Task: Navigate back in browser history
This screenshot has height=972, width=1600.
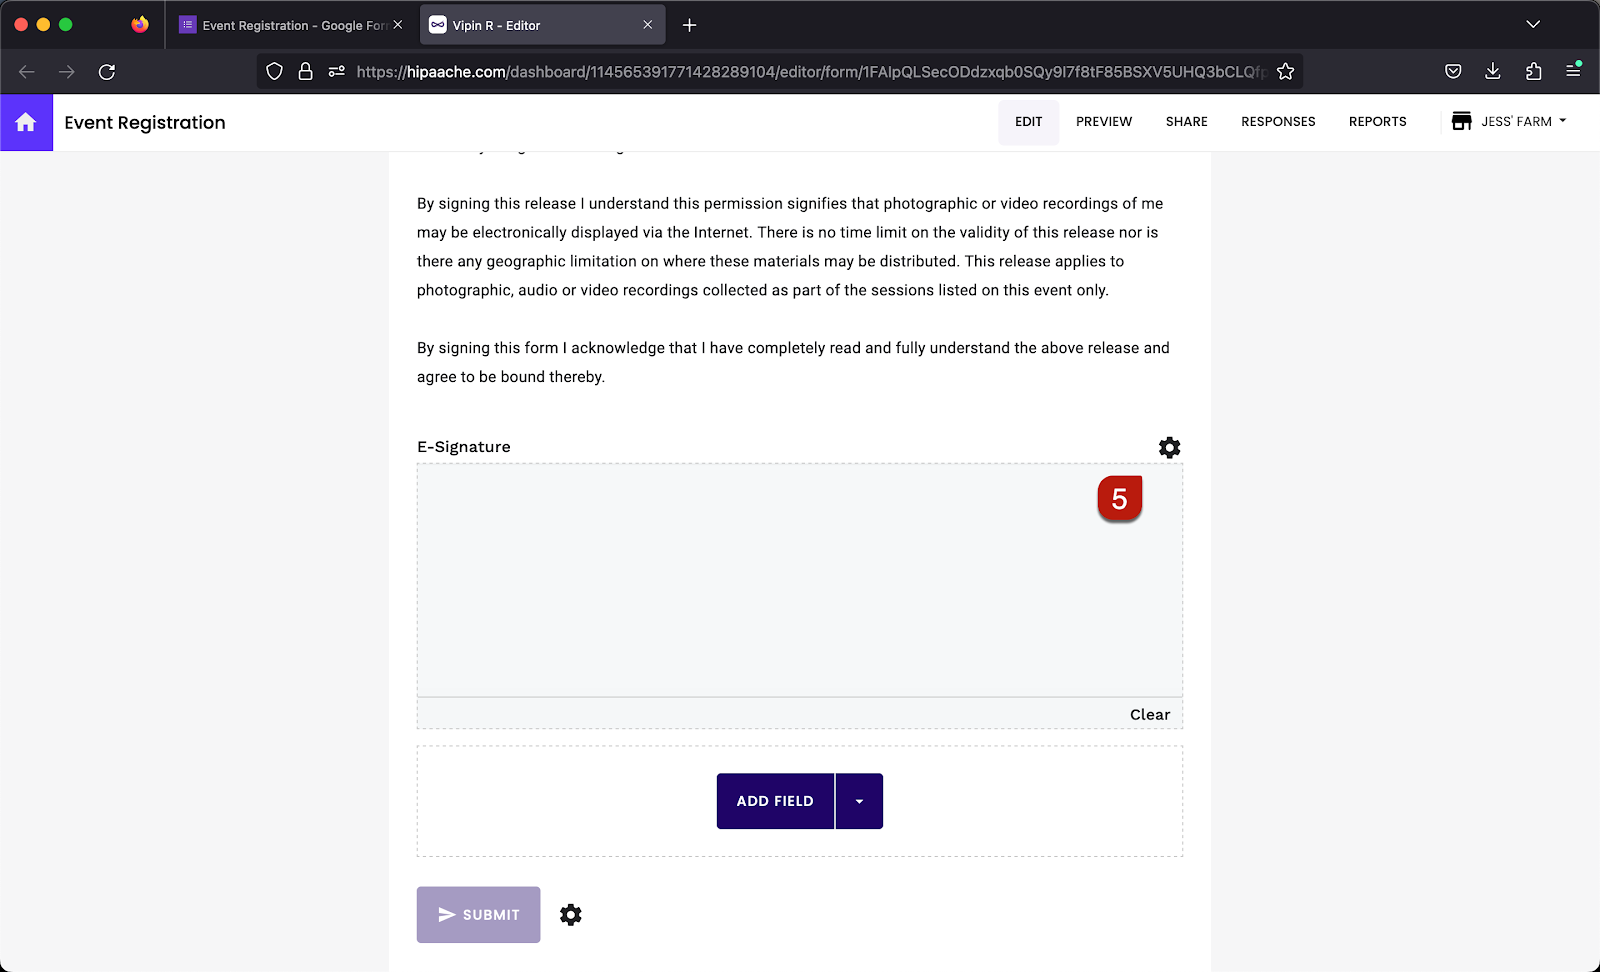Action: pyautogui.click(x=26, y=71)
